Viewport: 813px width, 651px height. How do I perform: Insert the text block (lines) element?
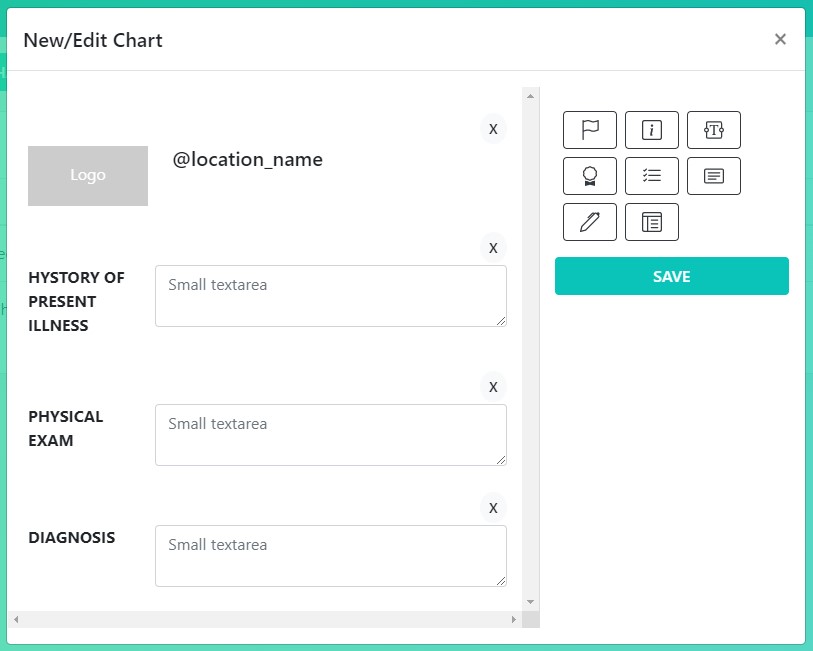click(x=714, y=176)
